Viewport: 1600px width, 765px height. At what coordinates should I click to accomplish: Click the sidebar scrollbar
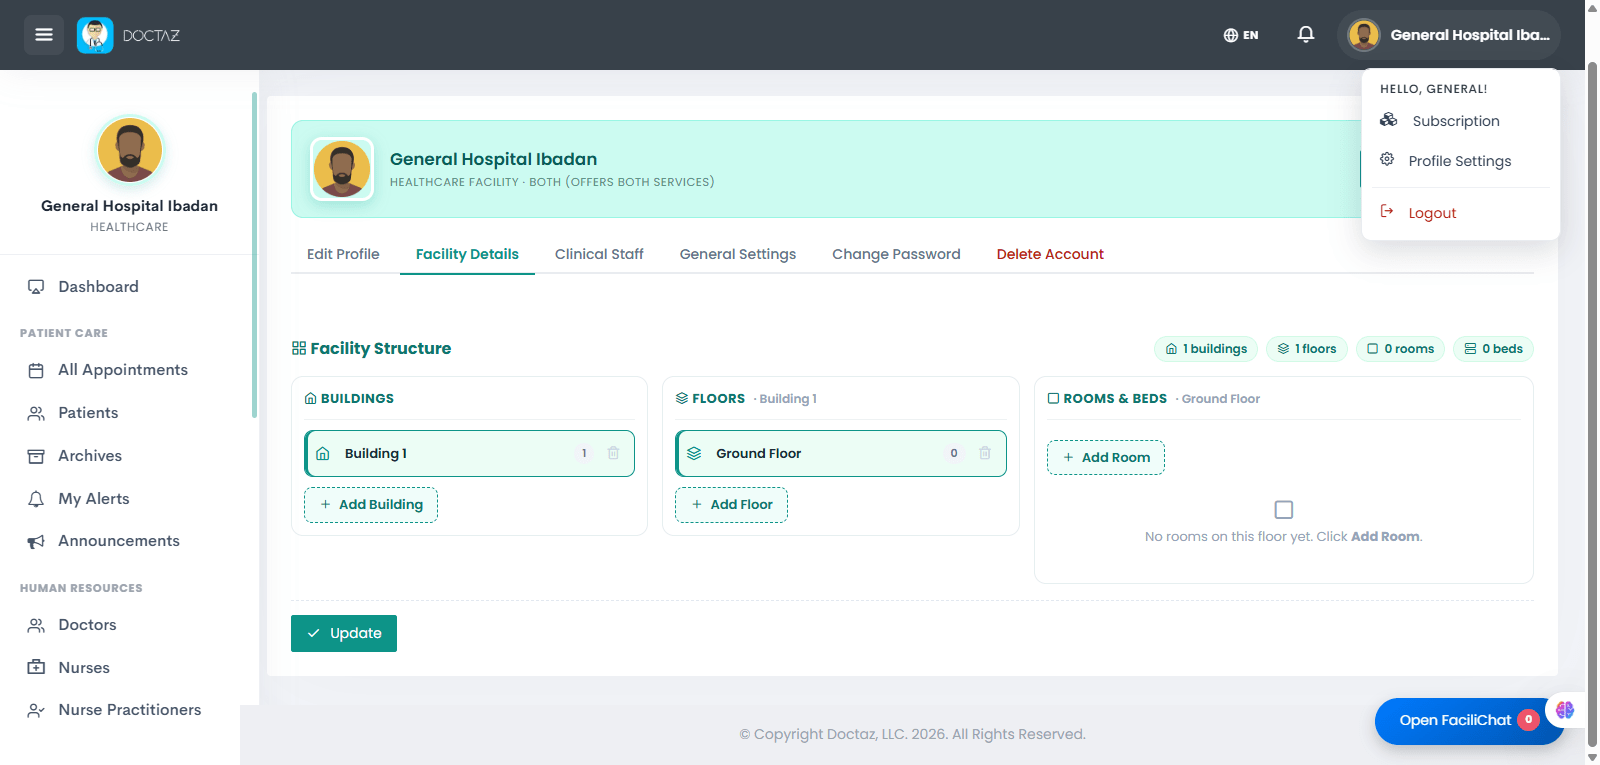pos(254,255)
